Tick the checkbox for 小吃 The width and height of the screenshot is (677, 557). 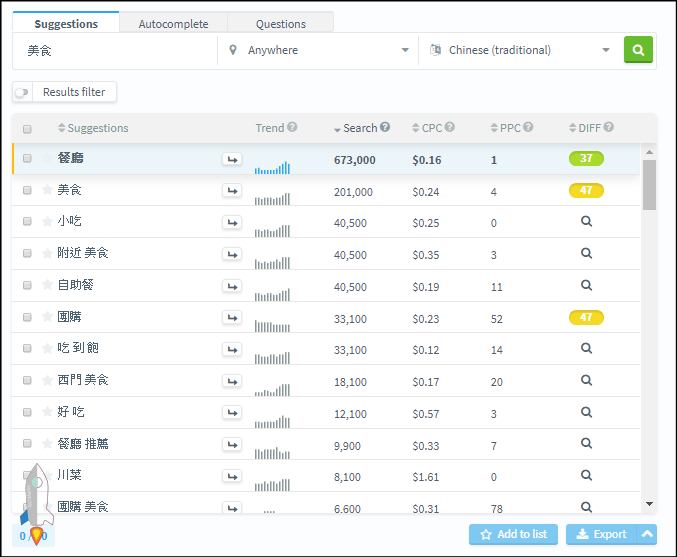pos(27,221)
